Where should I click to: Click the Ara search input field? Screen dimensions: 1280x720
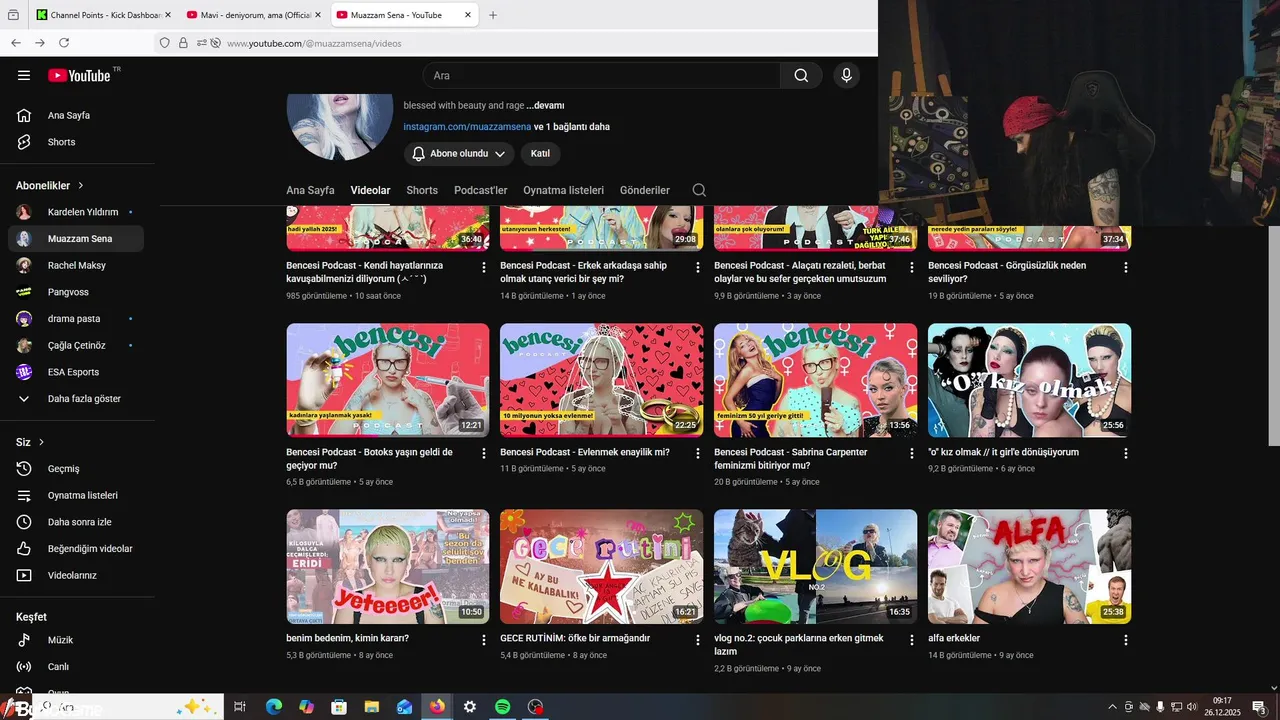(x=601, y=75)
